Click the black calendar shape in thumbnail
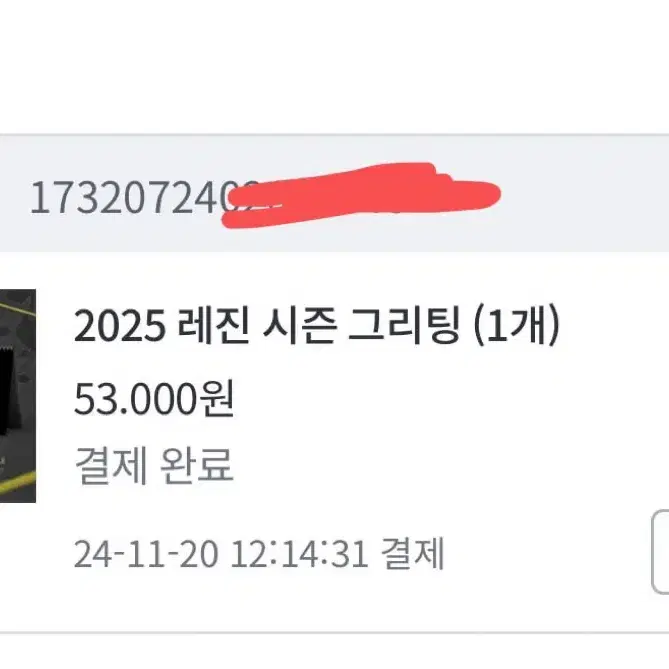 (11, 390)
